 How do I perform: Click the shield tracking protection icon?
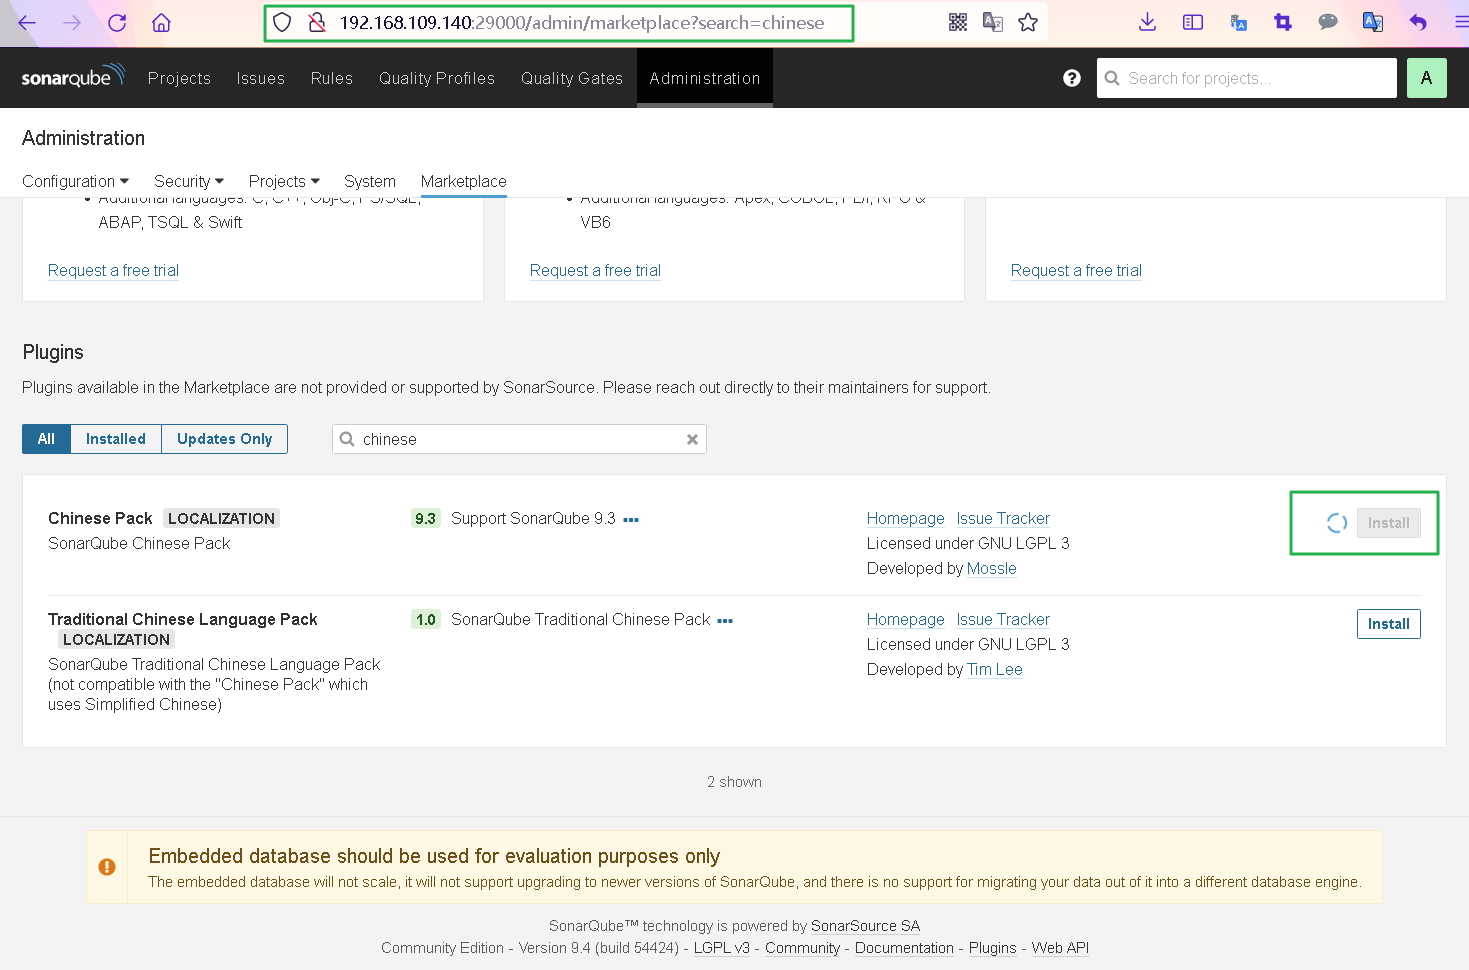click(282, 22)
